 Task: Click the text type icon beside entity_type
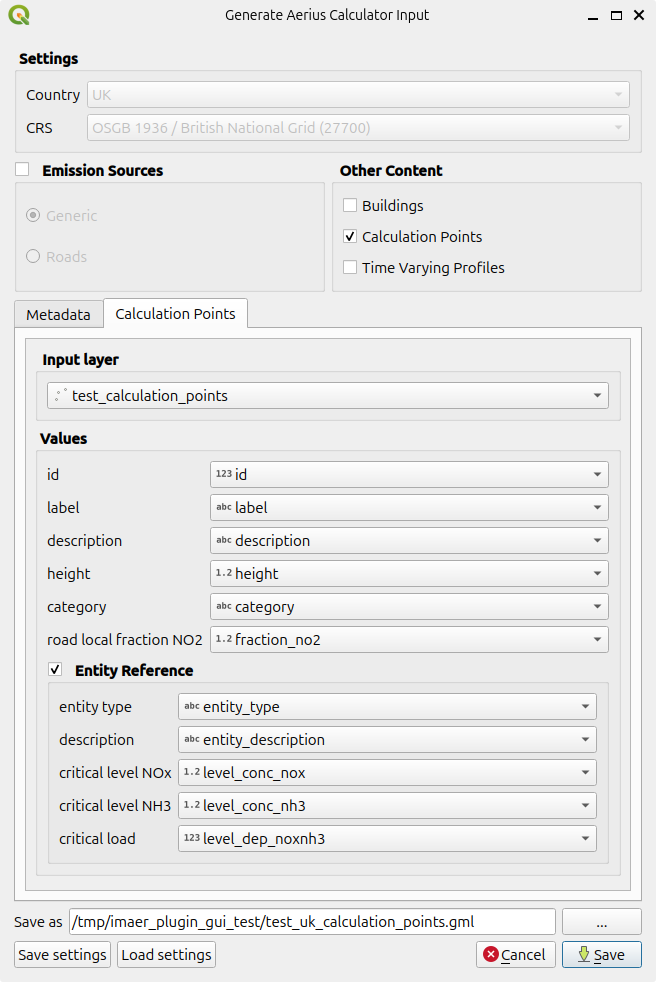pyautogui.click(x=192, y=706)
